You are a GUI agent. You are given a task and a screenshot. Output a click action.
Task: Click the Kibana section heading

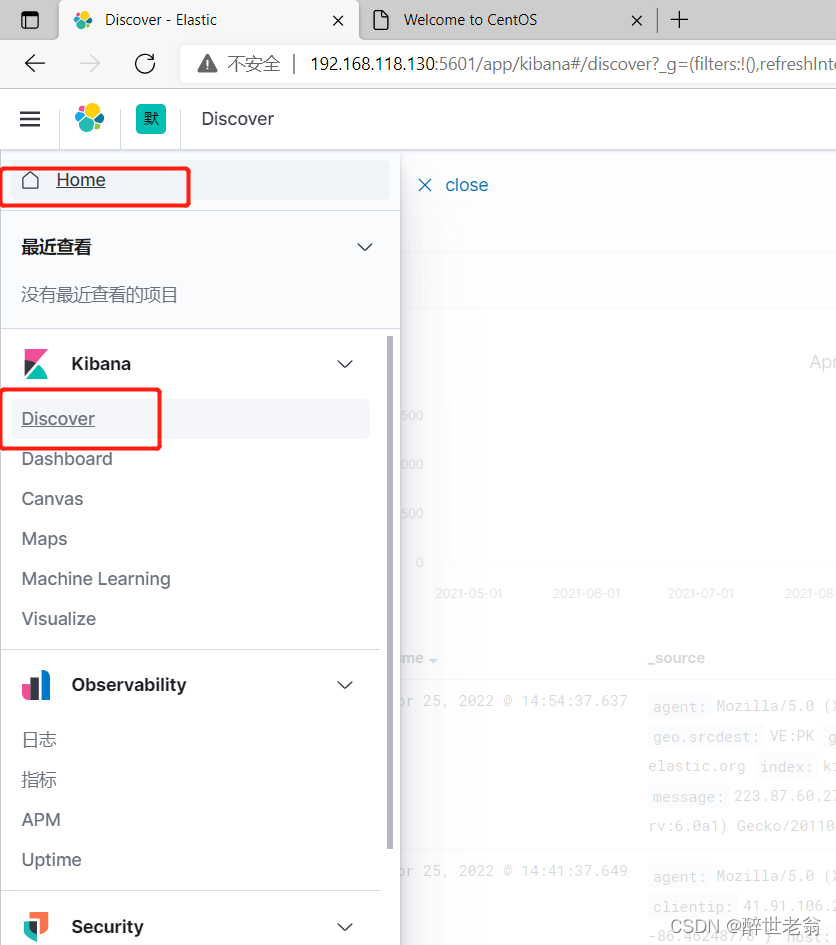coord(101,364)
